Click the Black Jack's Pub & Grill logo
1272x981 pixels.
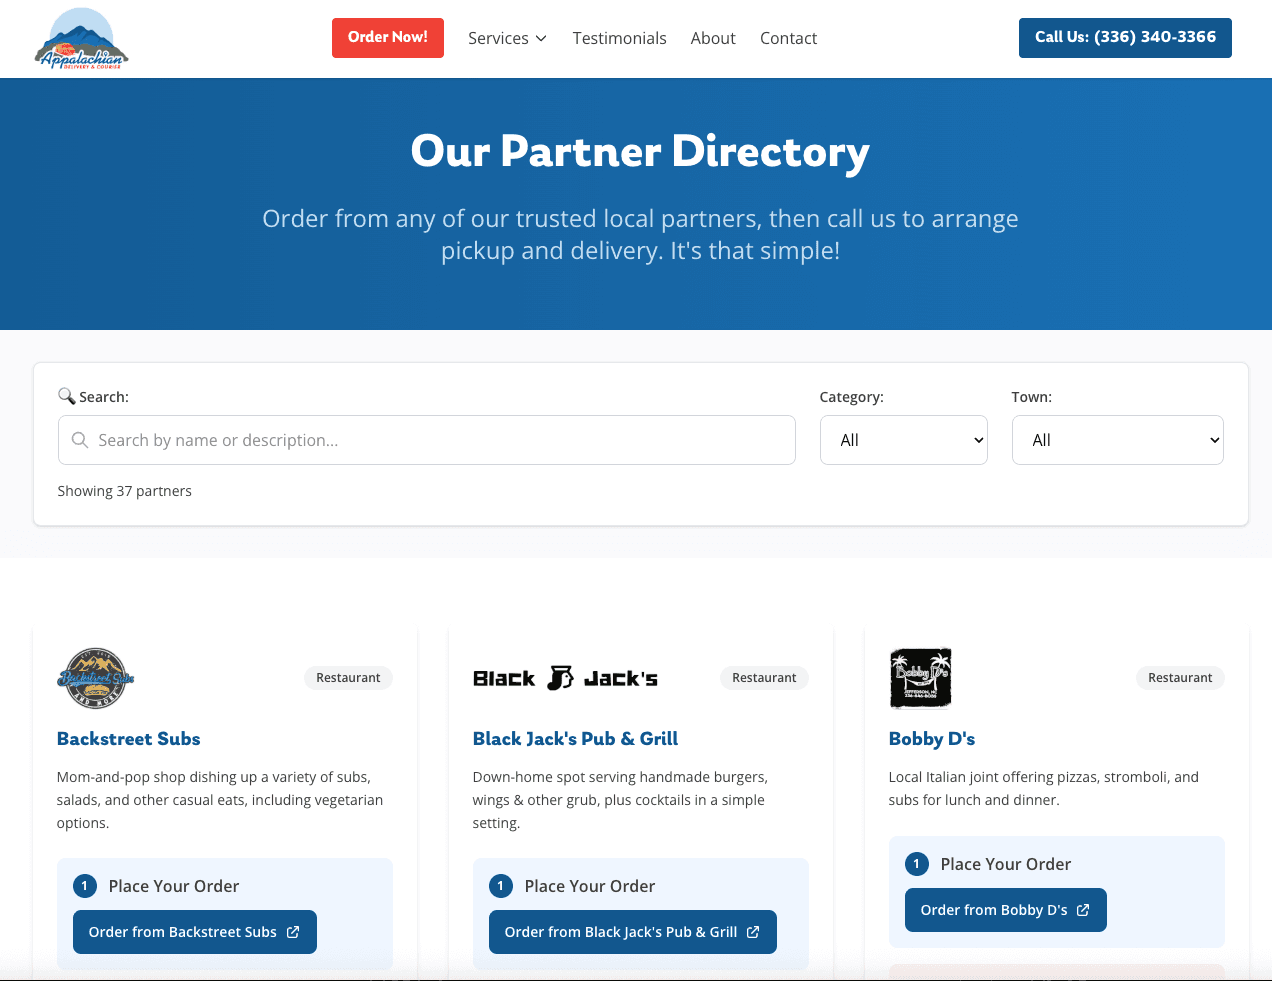coord(565,677)
